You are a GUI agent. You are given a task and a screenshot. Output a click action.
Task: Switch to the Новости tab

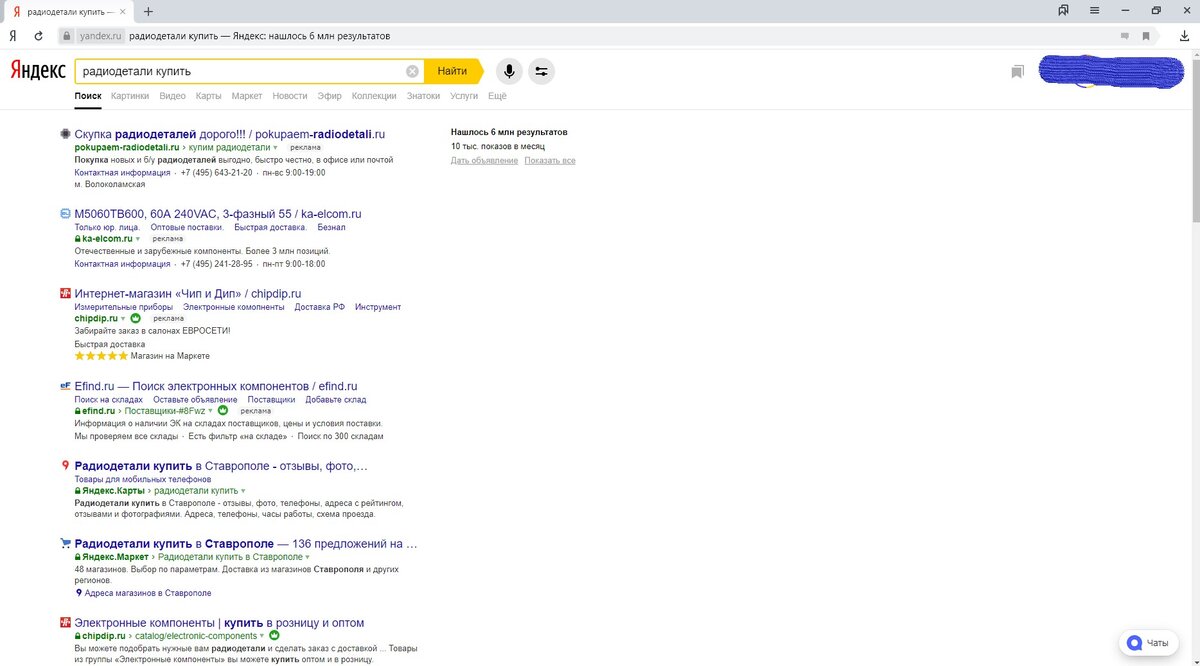point(289,96)
